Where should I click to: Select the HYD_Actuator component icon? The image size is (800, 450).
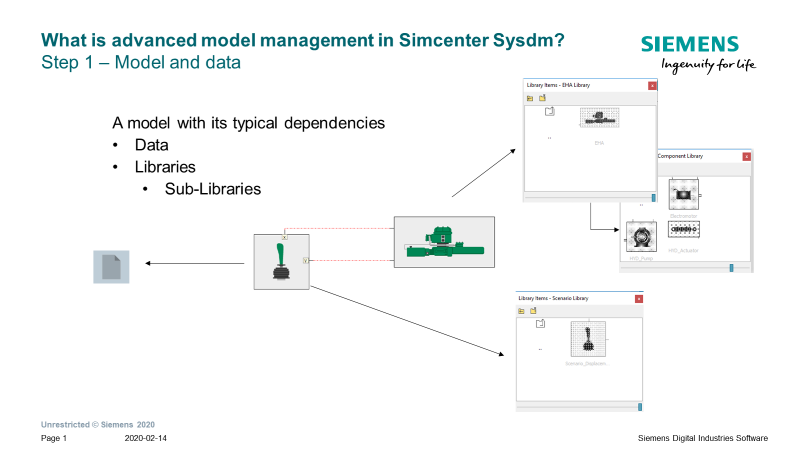pos(684,229)
